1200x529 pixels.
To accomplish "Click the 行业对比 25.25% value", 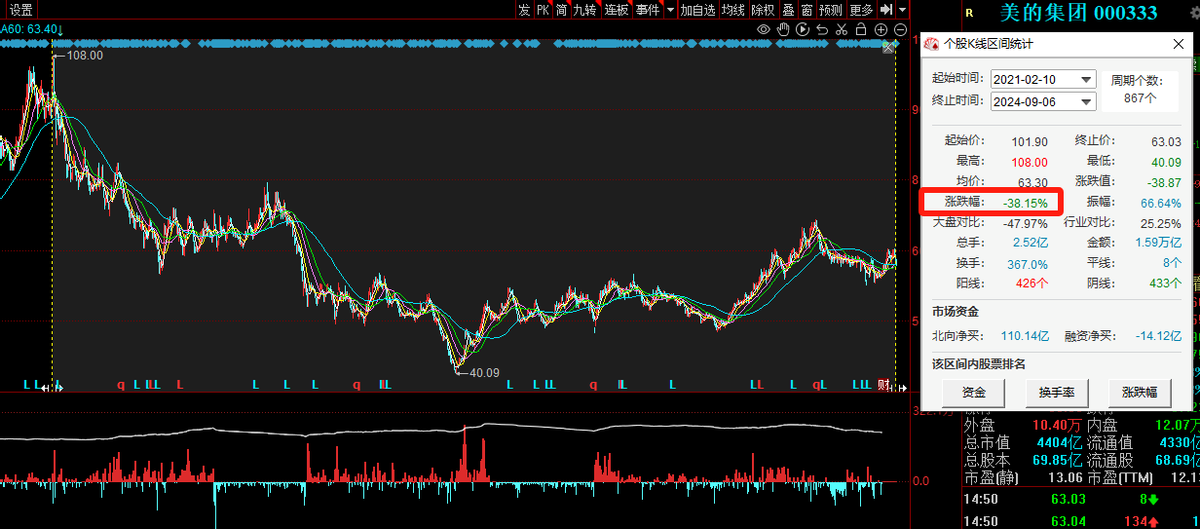I will 1160,223.
